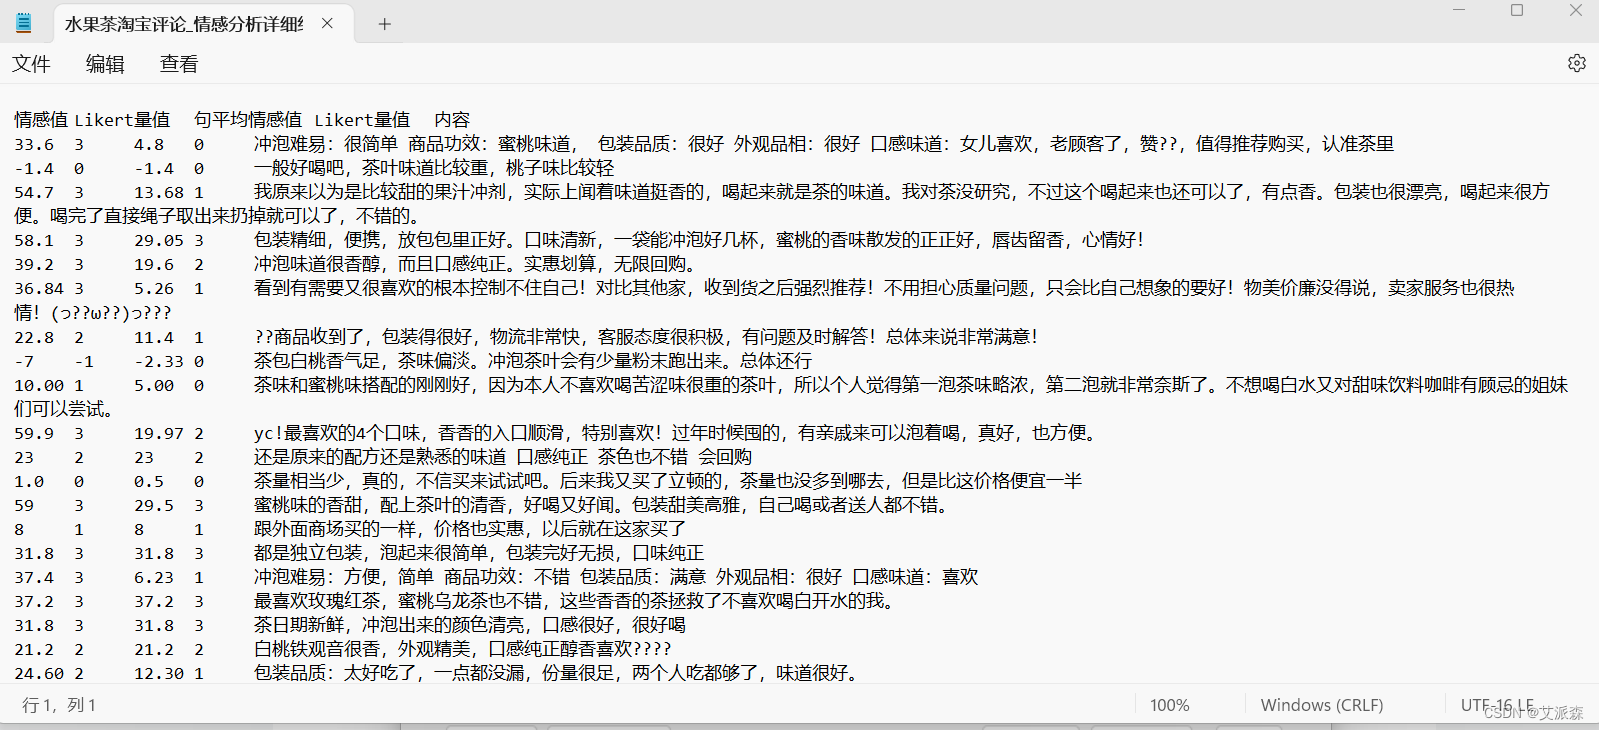Click the line 茶日期新鲜, 冲泡出来的颜色清亮

[x=350, y=625]
